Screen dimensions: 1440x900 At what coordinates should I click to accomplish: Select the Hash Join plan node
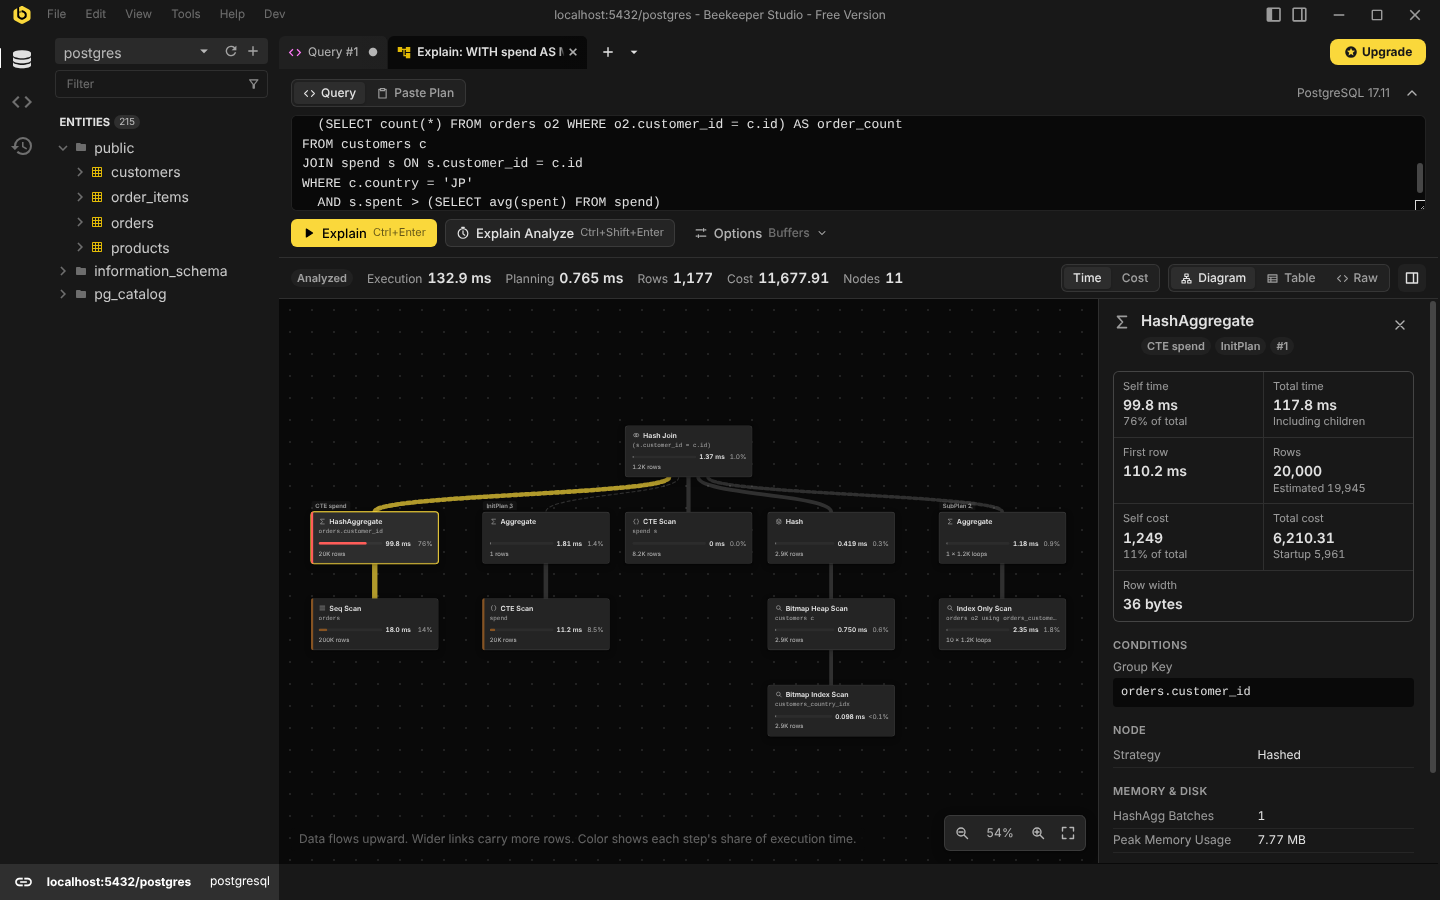(x=688, y=451)
